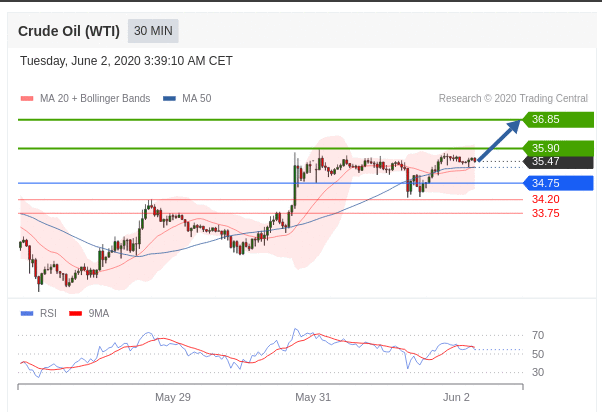Click the blue MA 50 legend swatch
The height and width of the screenshot is (420, 602).
[169, 99]
